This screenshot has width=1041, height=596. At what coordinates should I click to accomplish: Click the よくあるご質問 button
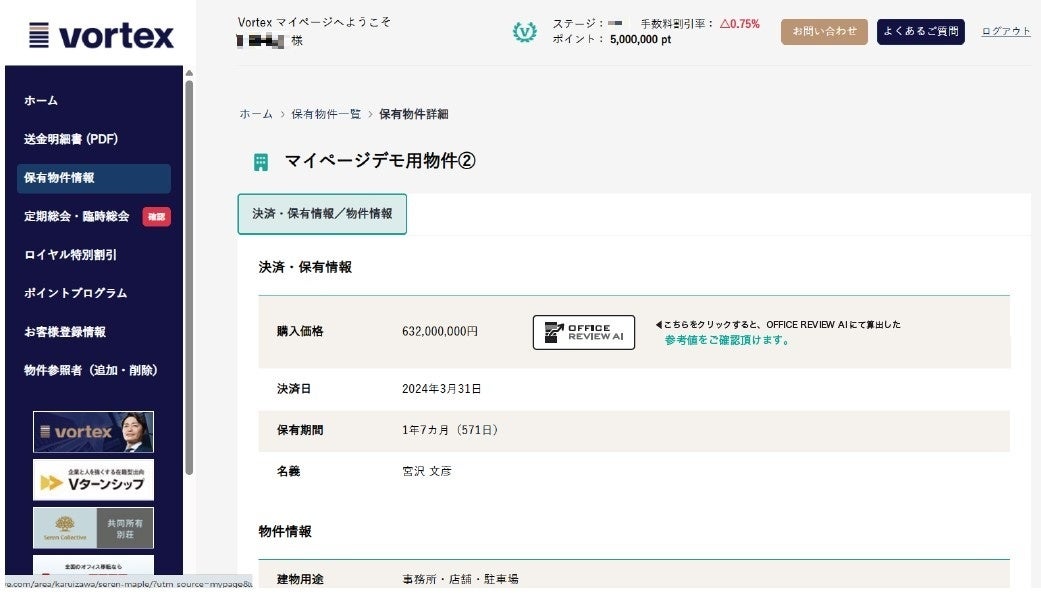pyautogui.click(x=920, y=32)
